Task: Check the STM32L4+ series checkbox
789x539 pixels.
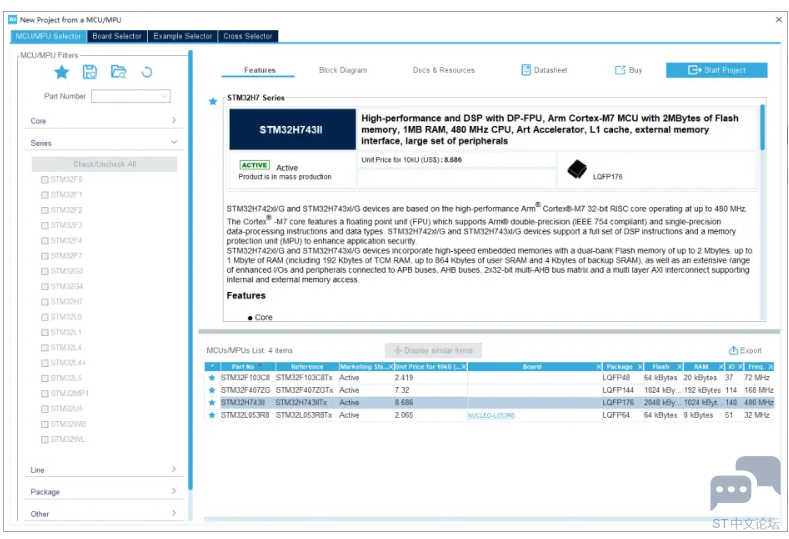Action: pyautogui.click(x=45, y=363)
